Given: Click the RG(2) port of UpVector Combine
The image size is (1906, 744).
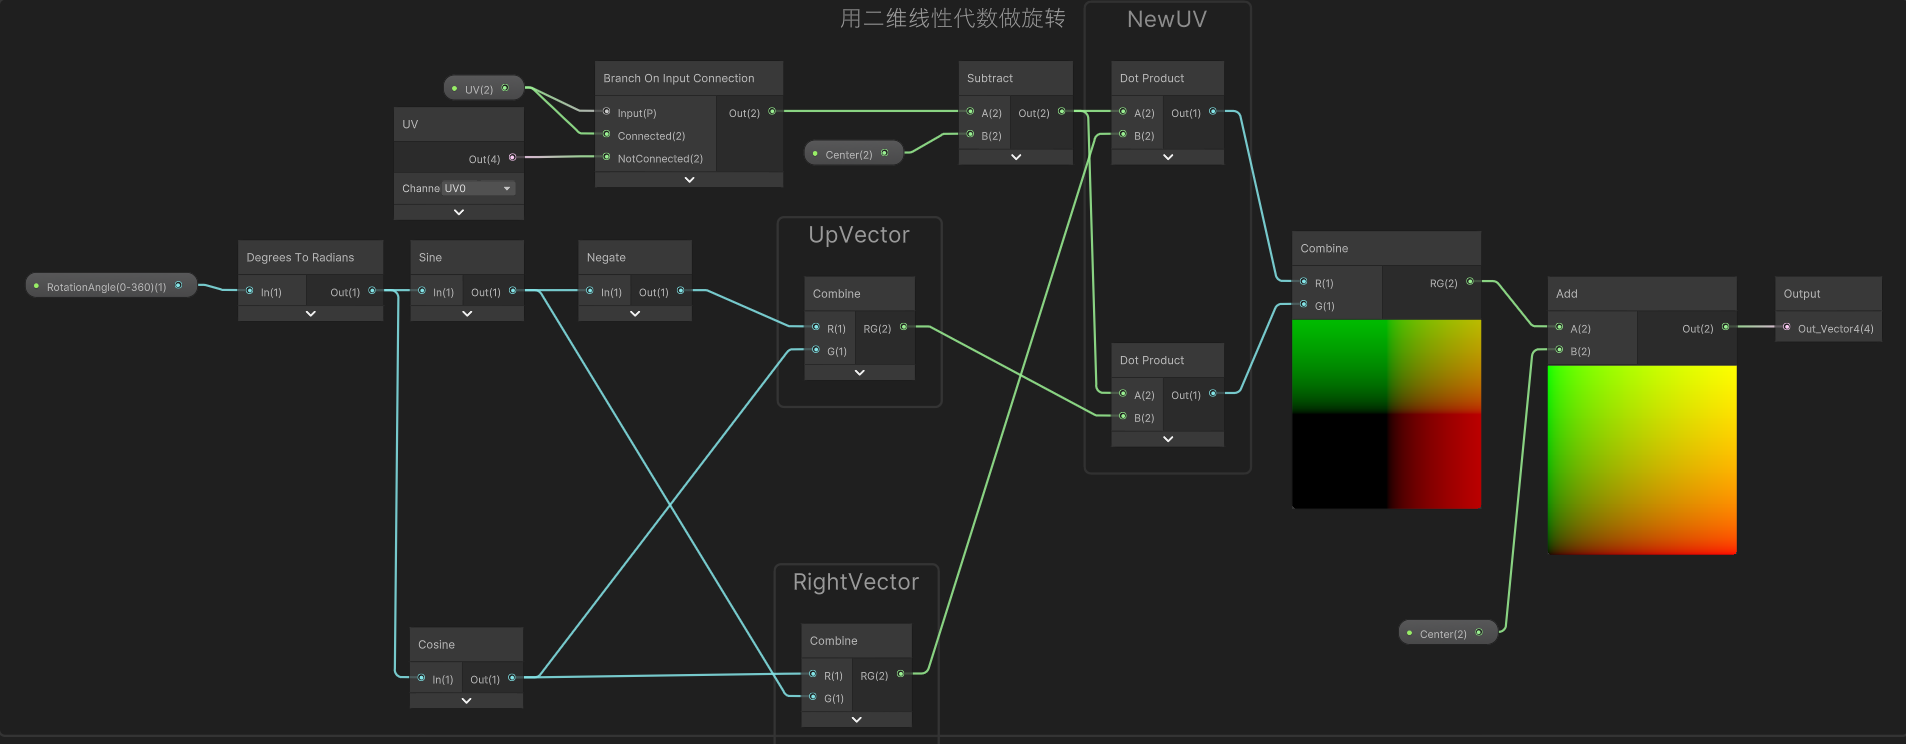Looking at the screenshot, I should (x=904, y=327).
